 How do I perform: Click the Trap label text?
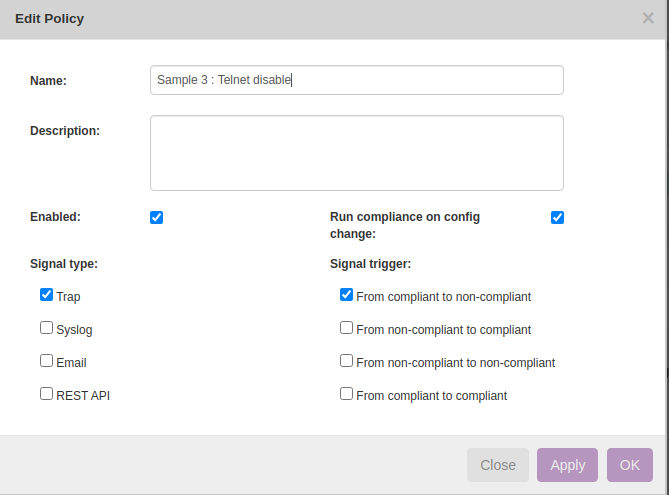[68, 297]
